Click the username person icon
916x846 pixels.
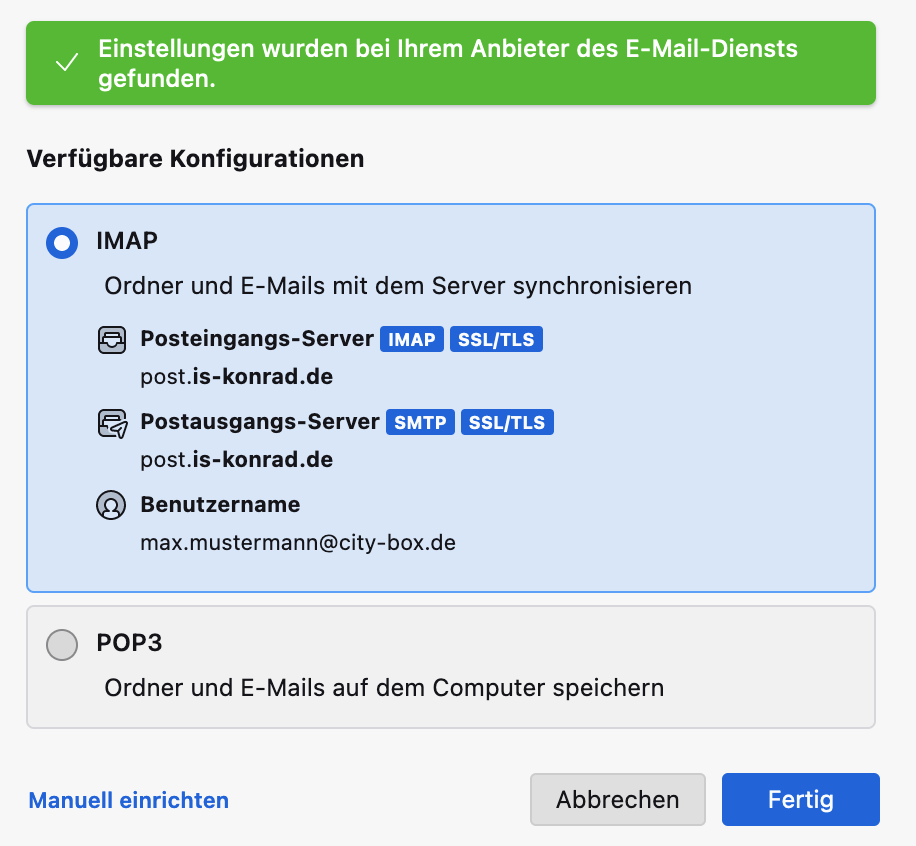111,505
